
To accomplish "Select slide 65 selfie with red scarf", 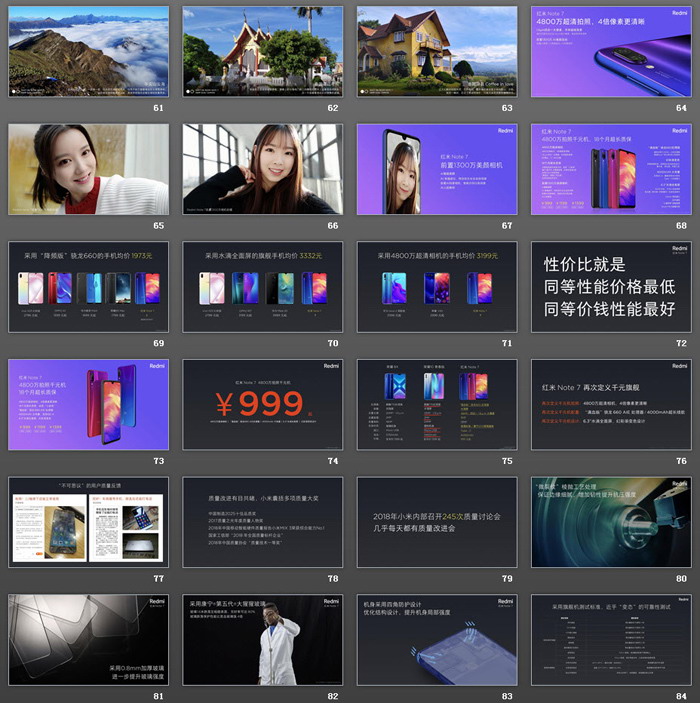I will [x=88, y=169].
